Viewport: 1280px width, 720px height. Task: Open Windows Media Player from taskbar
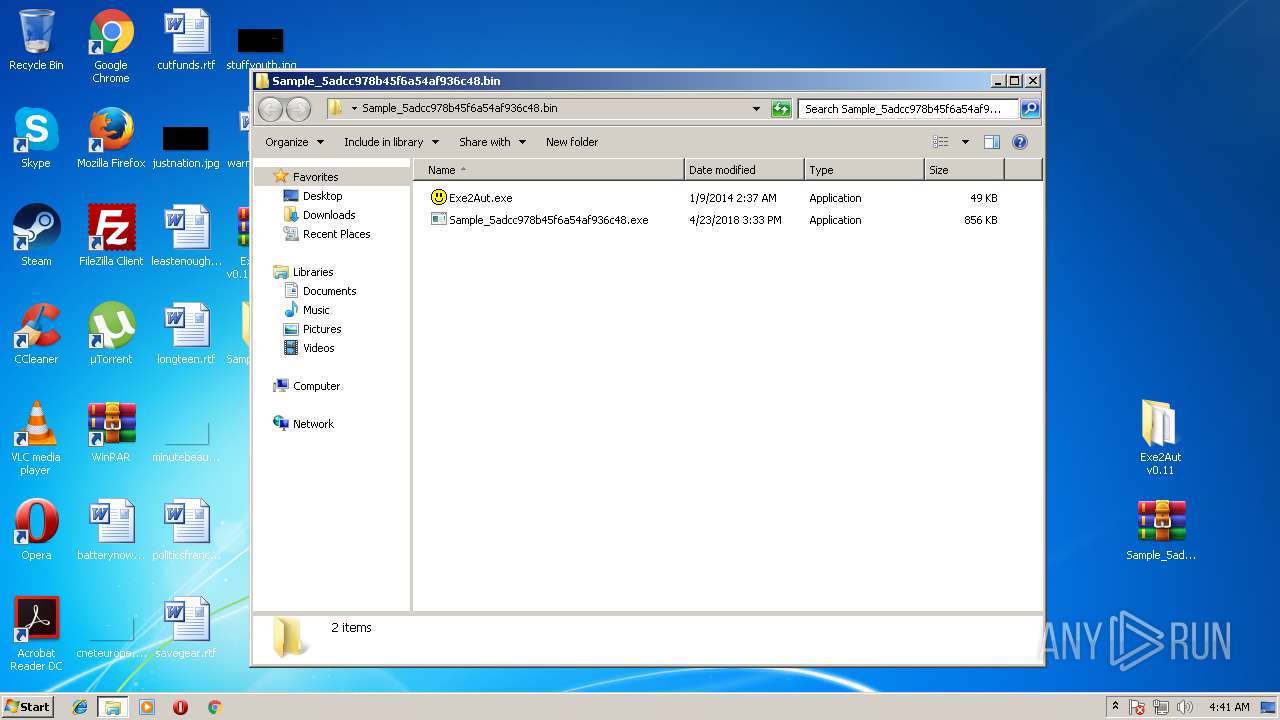[147, 707]
